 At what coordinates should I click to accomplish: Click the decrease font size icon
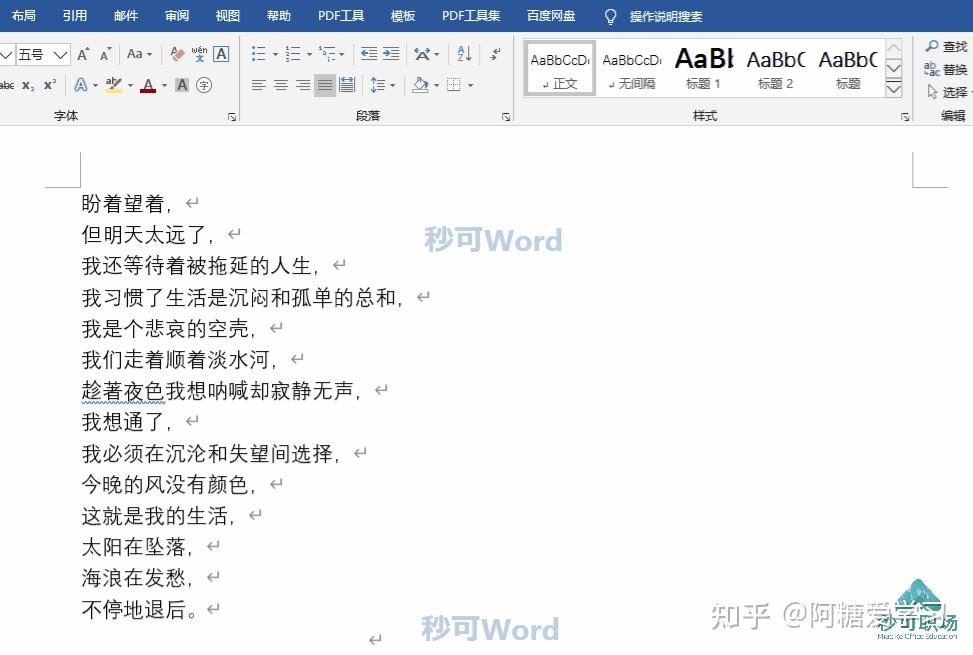pyautogui.click(x=105, y=55)
